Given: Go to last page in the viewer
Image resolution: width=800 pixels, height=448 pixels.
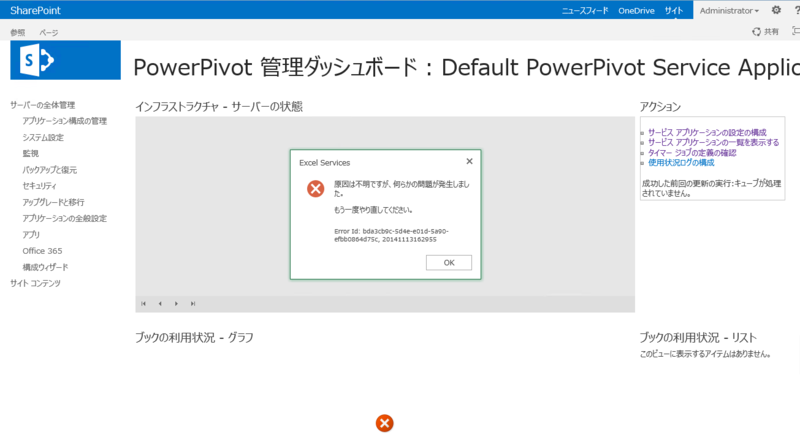Looking at the screenshot, I should [x=193, y=304].
